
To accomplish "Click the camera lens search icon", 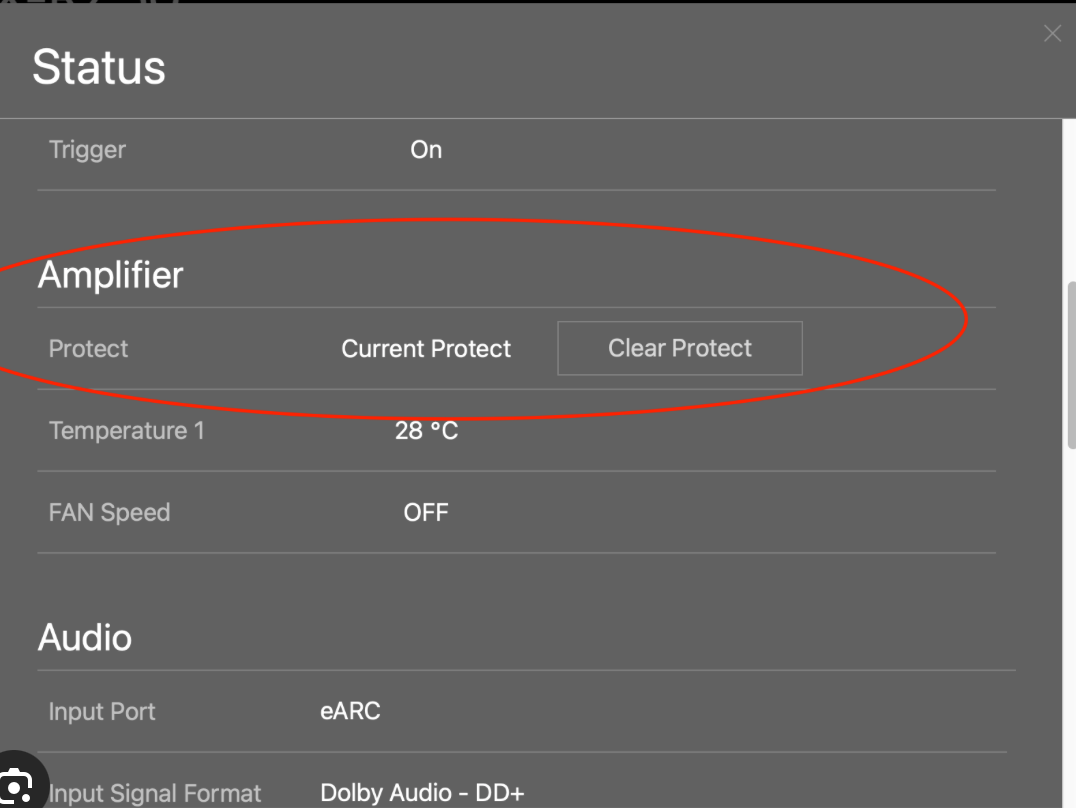I will pos(16,785).
